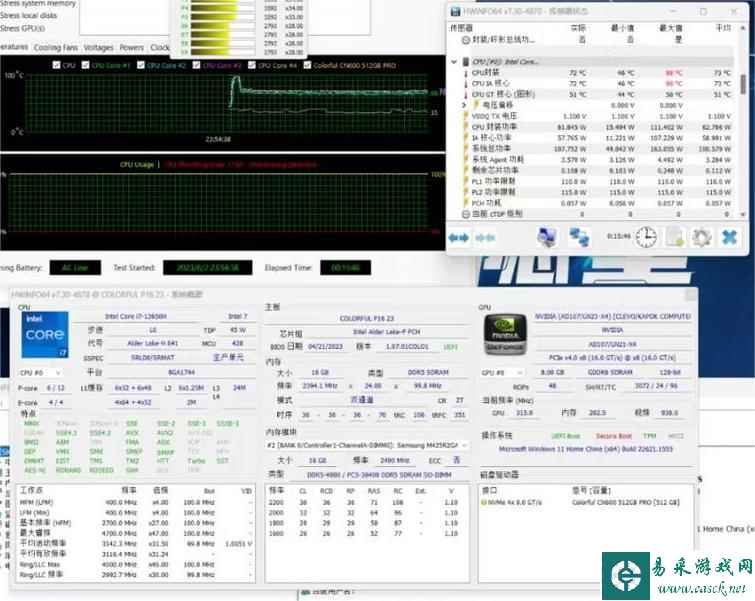Click the Intel Core i7 logo
755x601 pixels.
click(45, 335)
